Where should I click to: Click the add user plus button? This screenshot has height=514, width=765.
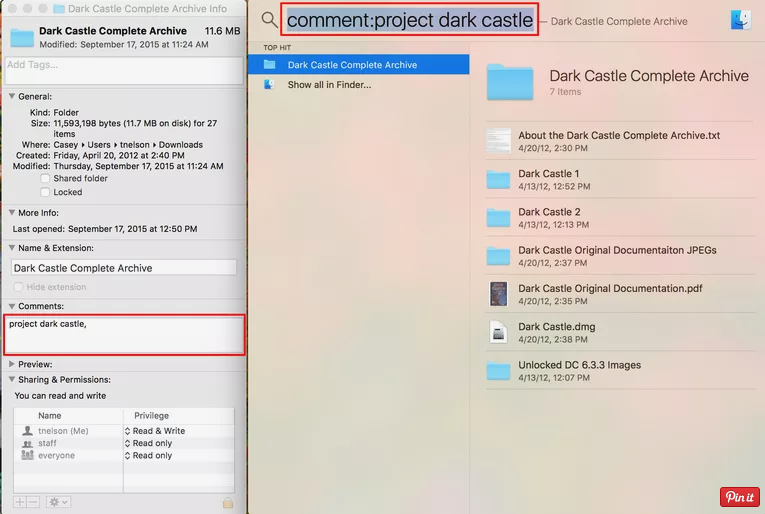click(x=20, y=502)
